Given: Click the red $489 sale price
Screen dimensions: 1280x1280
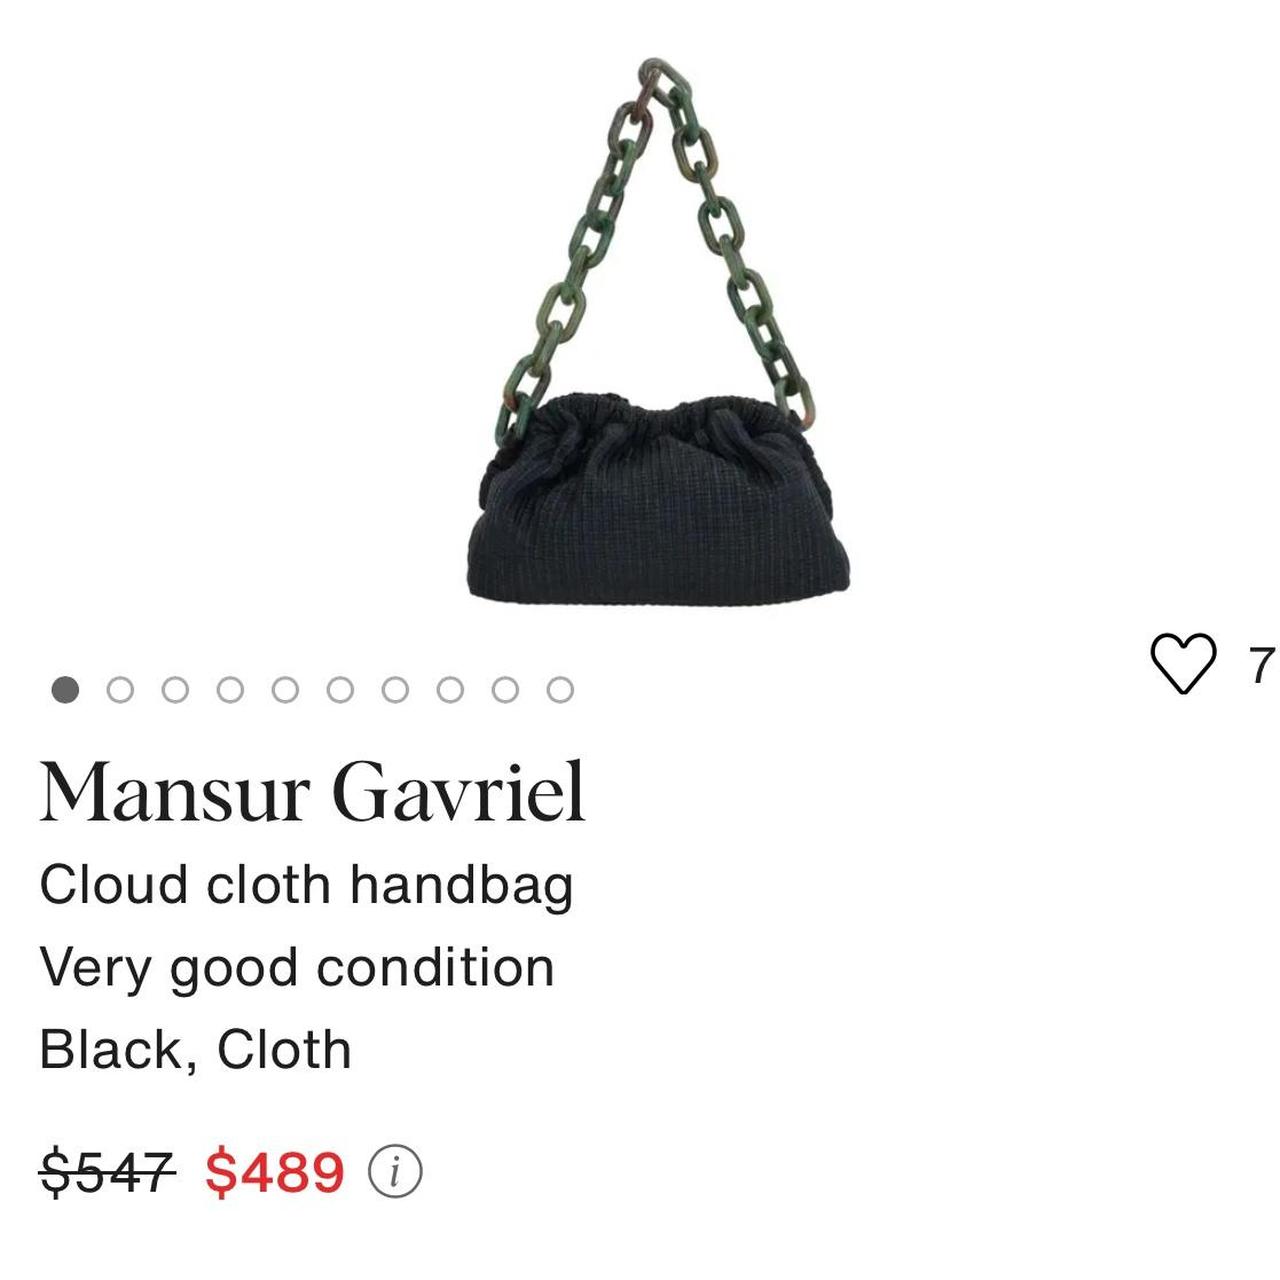Looking at the screenshot, I should pos(275,1172).
